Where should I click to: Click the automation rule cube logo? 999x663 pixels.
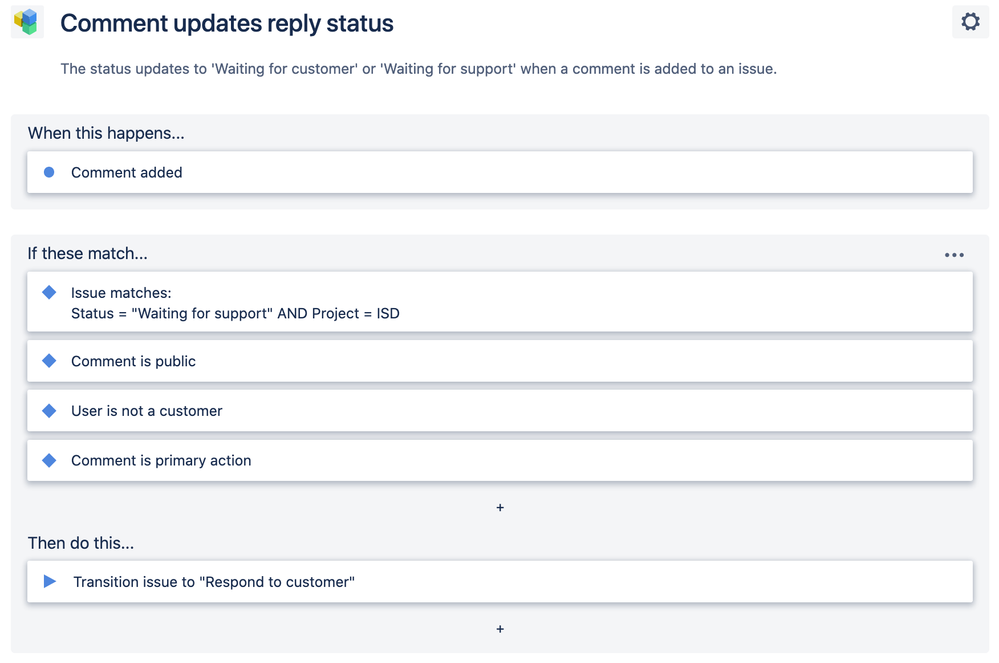point(27,22)
